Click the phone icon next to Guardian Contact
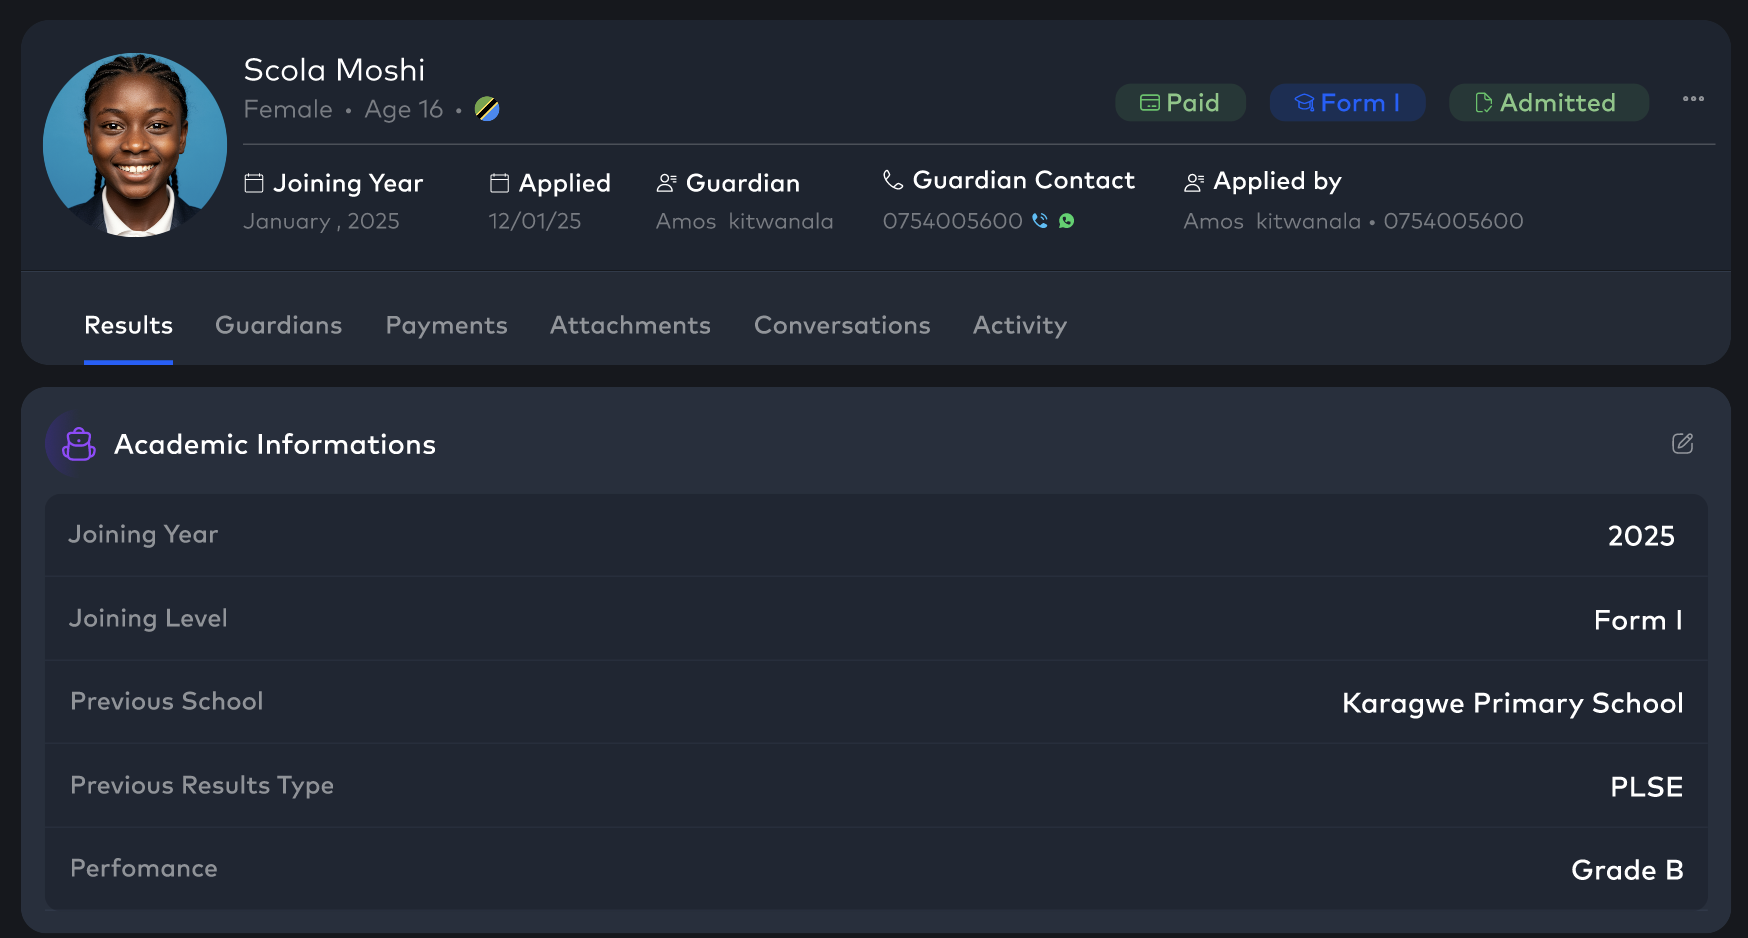 point(893,180)
